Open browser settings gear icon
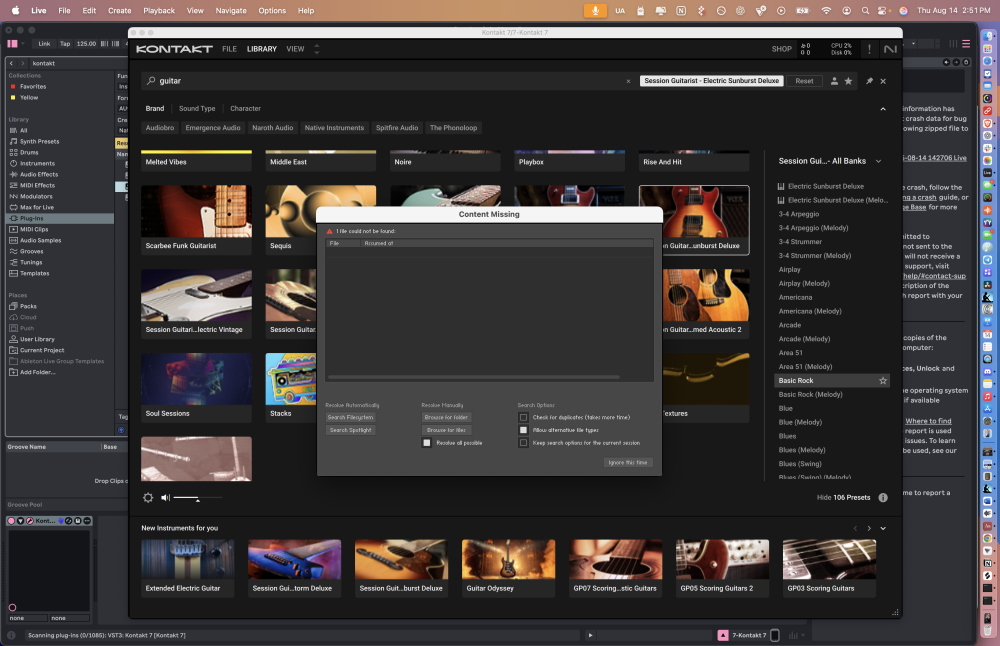Image resolution: width=1000 pixels, height=646 pixels. (x=148, y=497)
